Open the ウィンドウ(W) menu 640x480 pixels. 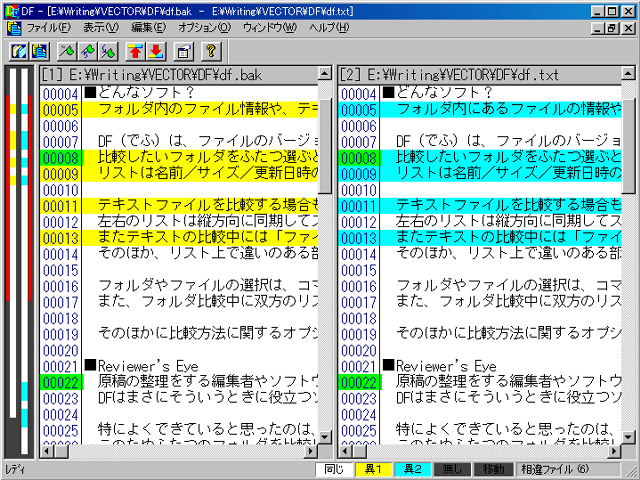pyautogui.click(x=270, y=28)
